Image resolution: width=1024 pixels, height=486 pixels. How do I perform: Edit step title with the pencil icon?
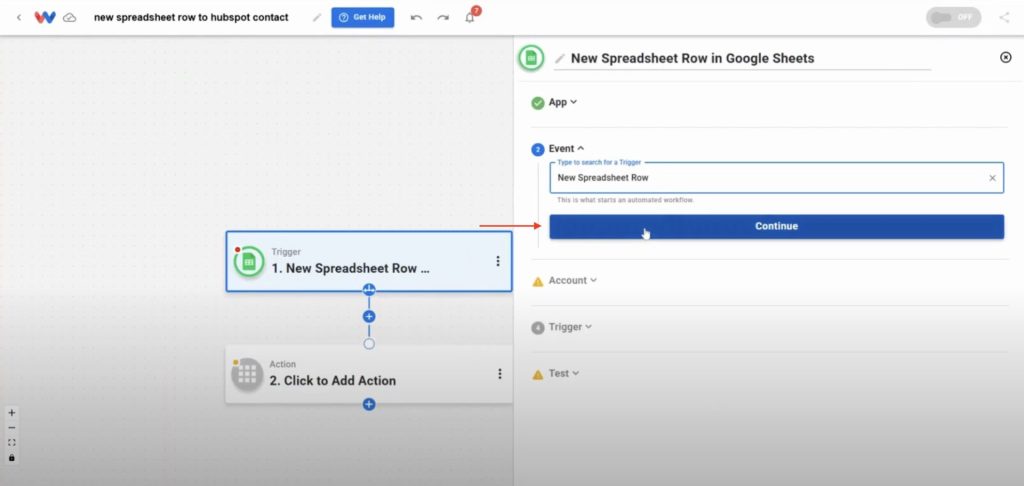(560, 59)
